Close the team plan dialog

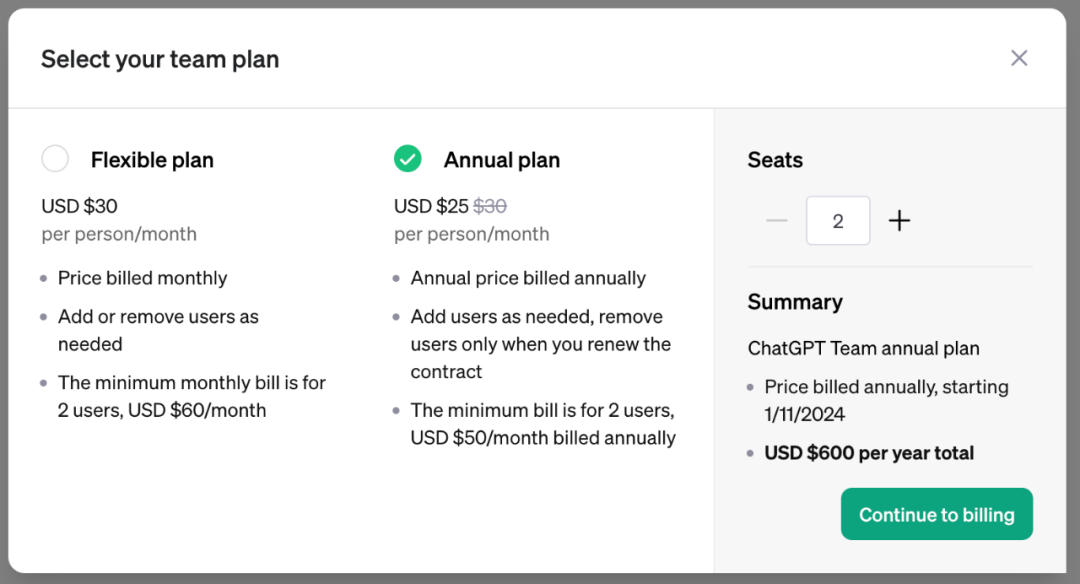(x=1019, y=58)
